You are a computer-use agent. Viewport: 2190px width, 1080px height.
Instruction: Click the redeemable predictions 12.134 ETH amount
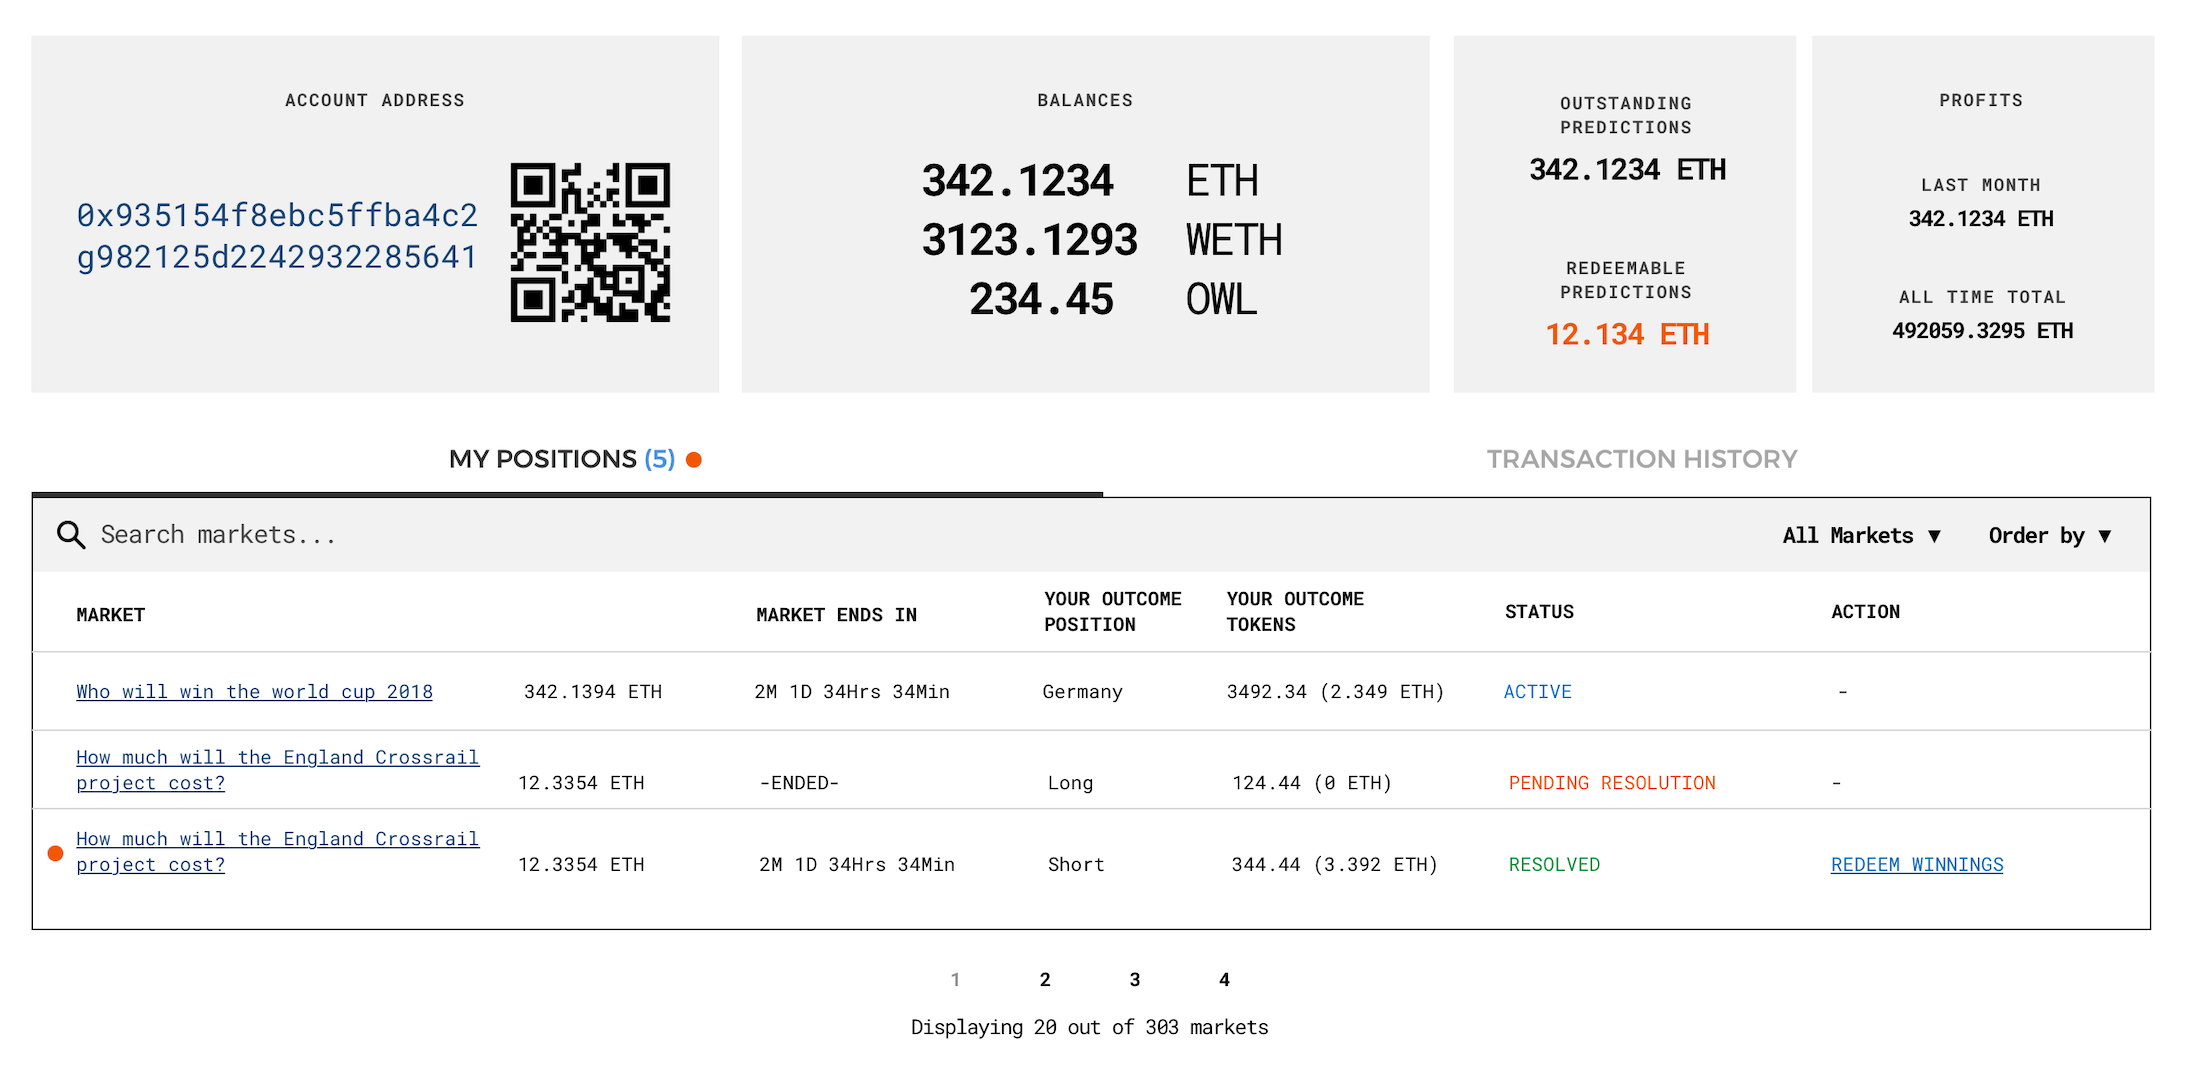click(x=1627, y=334)
